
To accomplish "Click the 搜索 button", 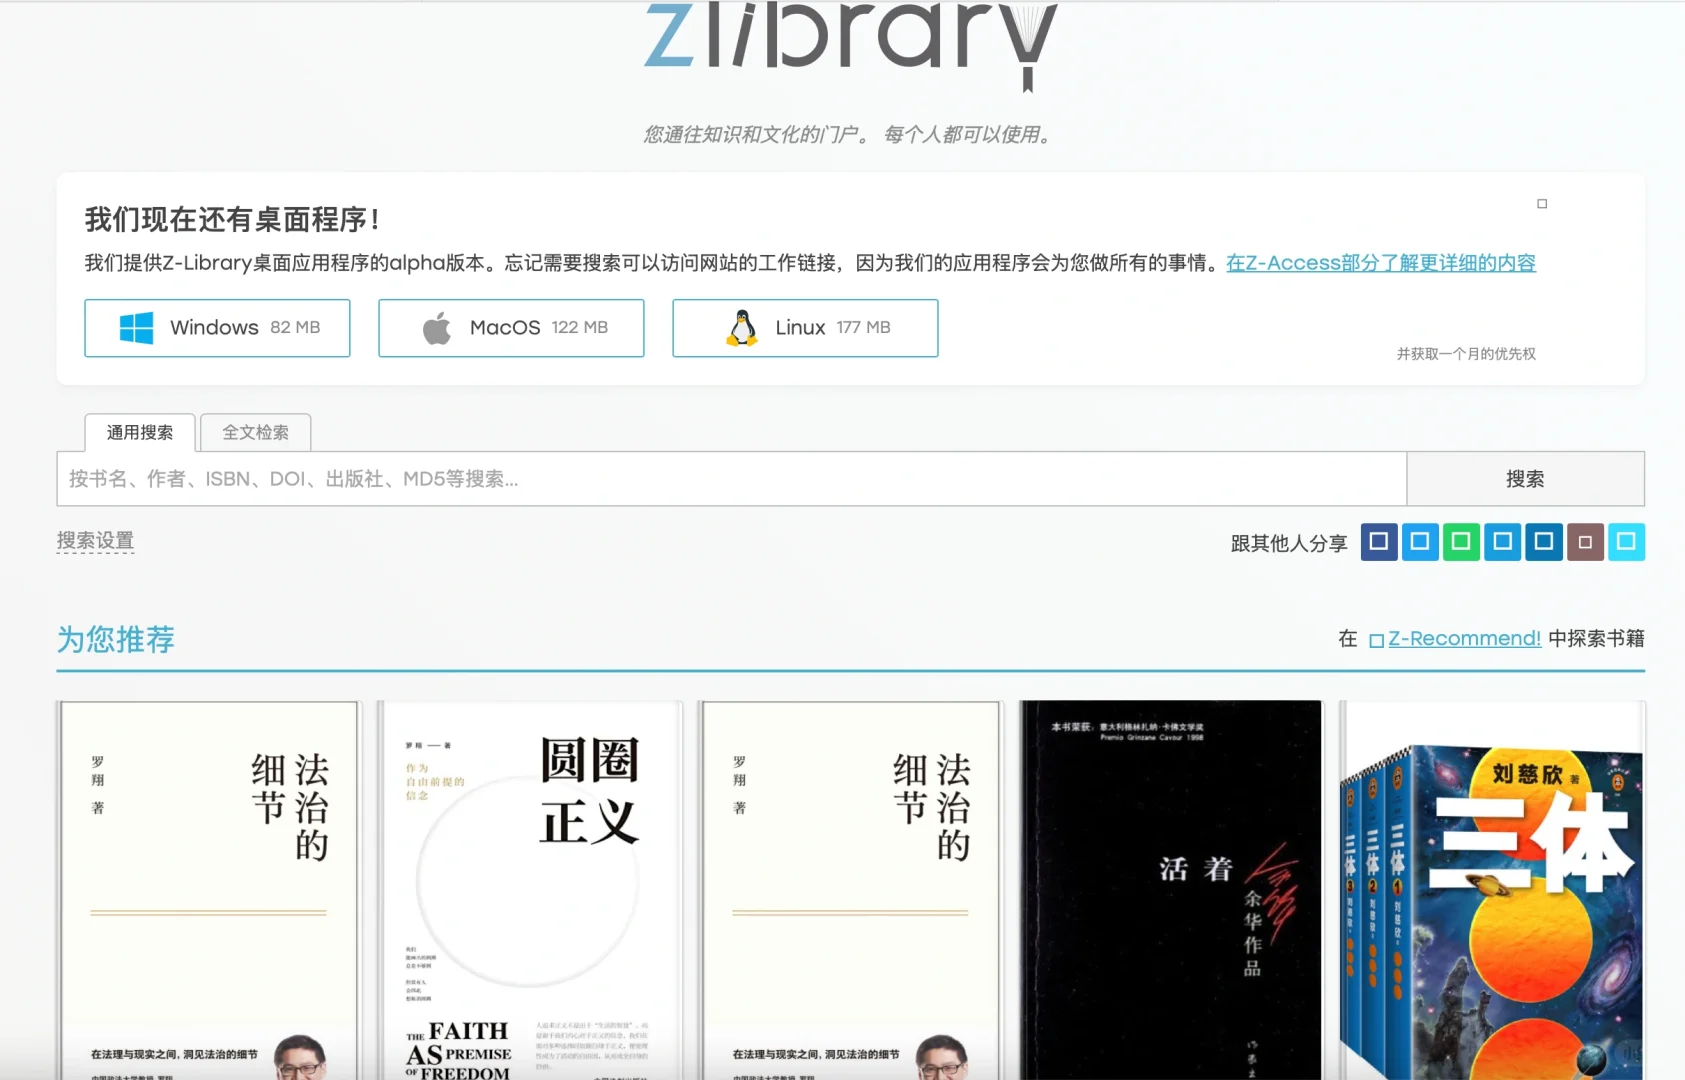I will 1525,479.
